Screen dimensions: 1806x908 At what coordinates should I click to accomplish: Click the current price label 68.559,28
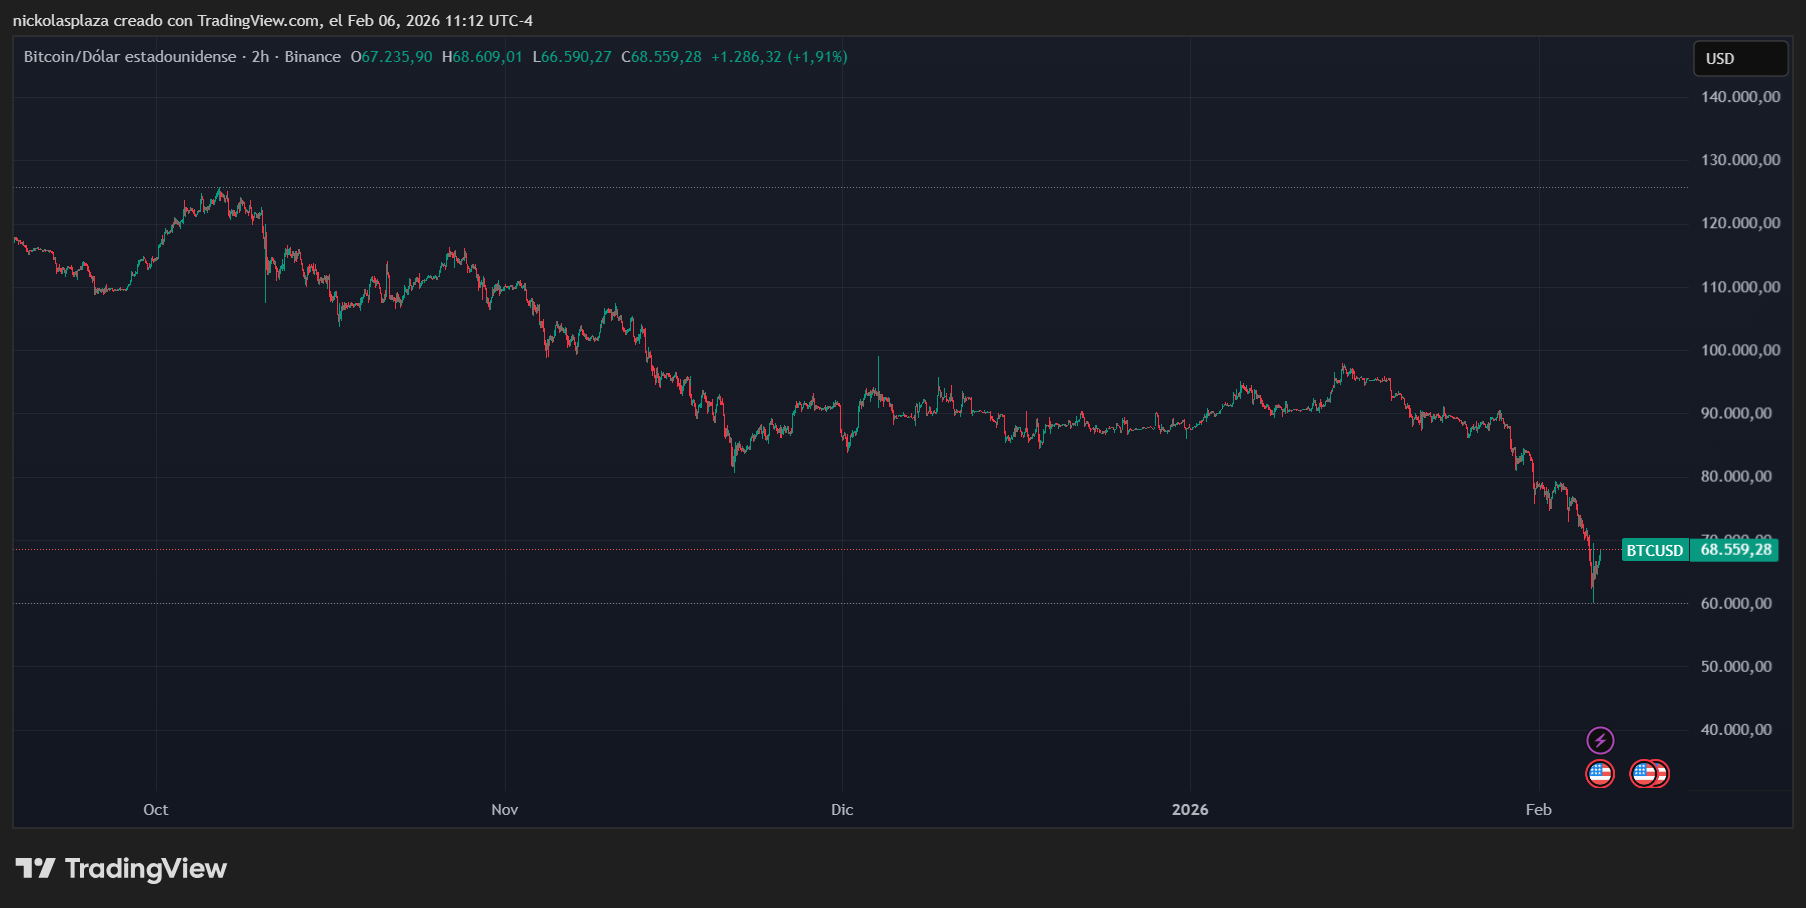click(x=1735, y=550)
